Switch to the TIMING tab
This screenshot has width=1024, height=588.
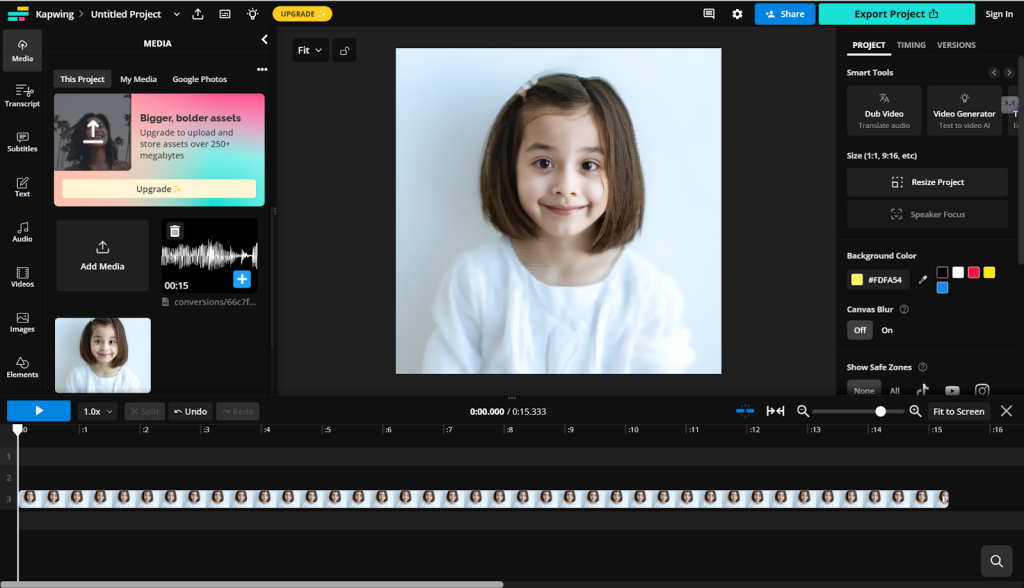pyautogui.click(x=911, y=45)
